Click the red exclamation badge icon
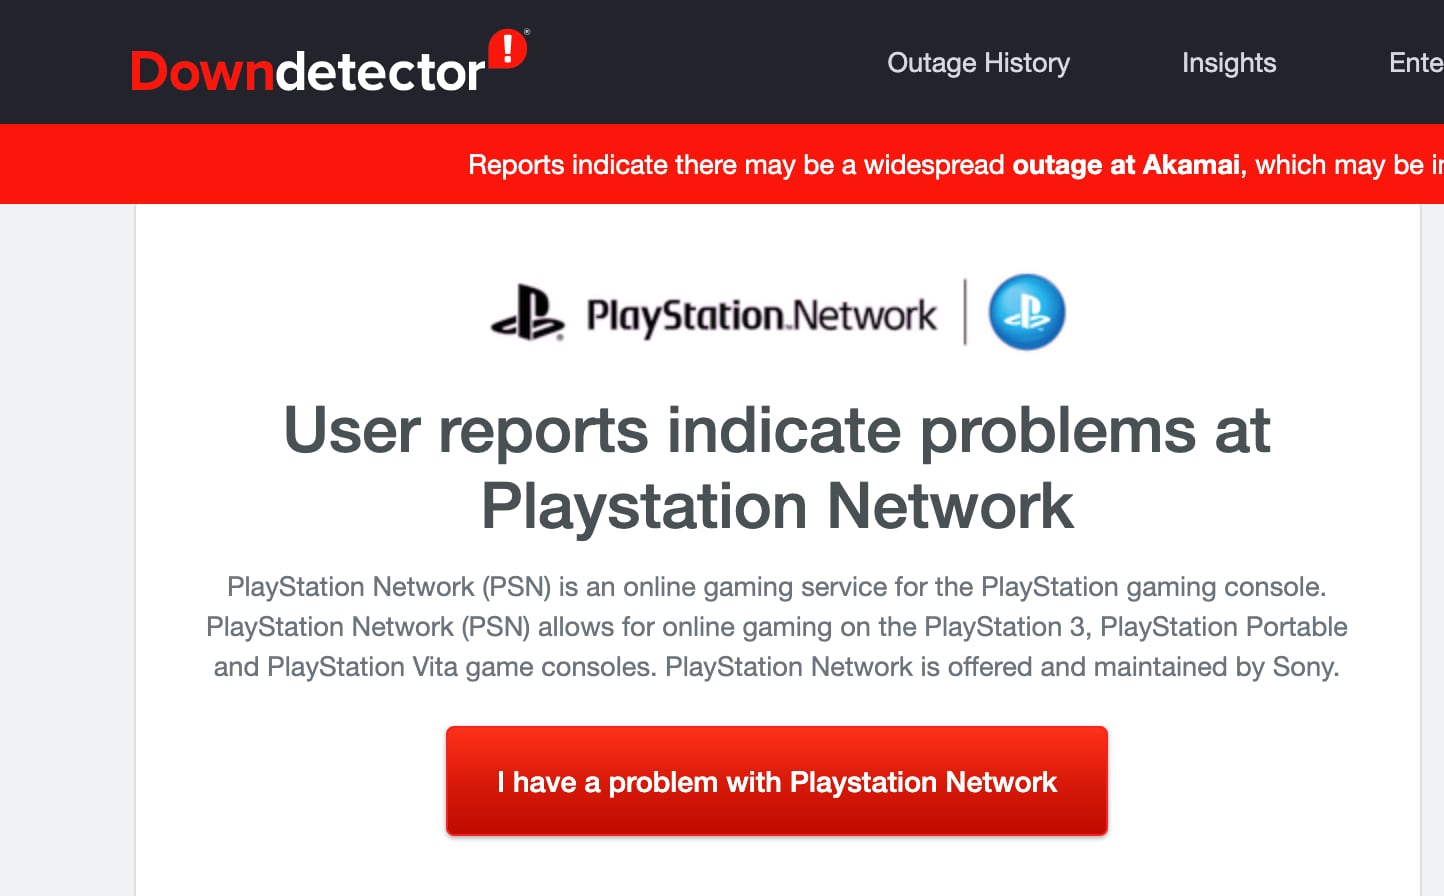This screenshot has width=1444, height=896. click(x=508, y=48)
